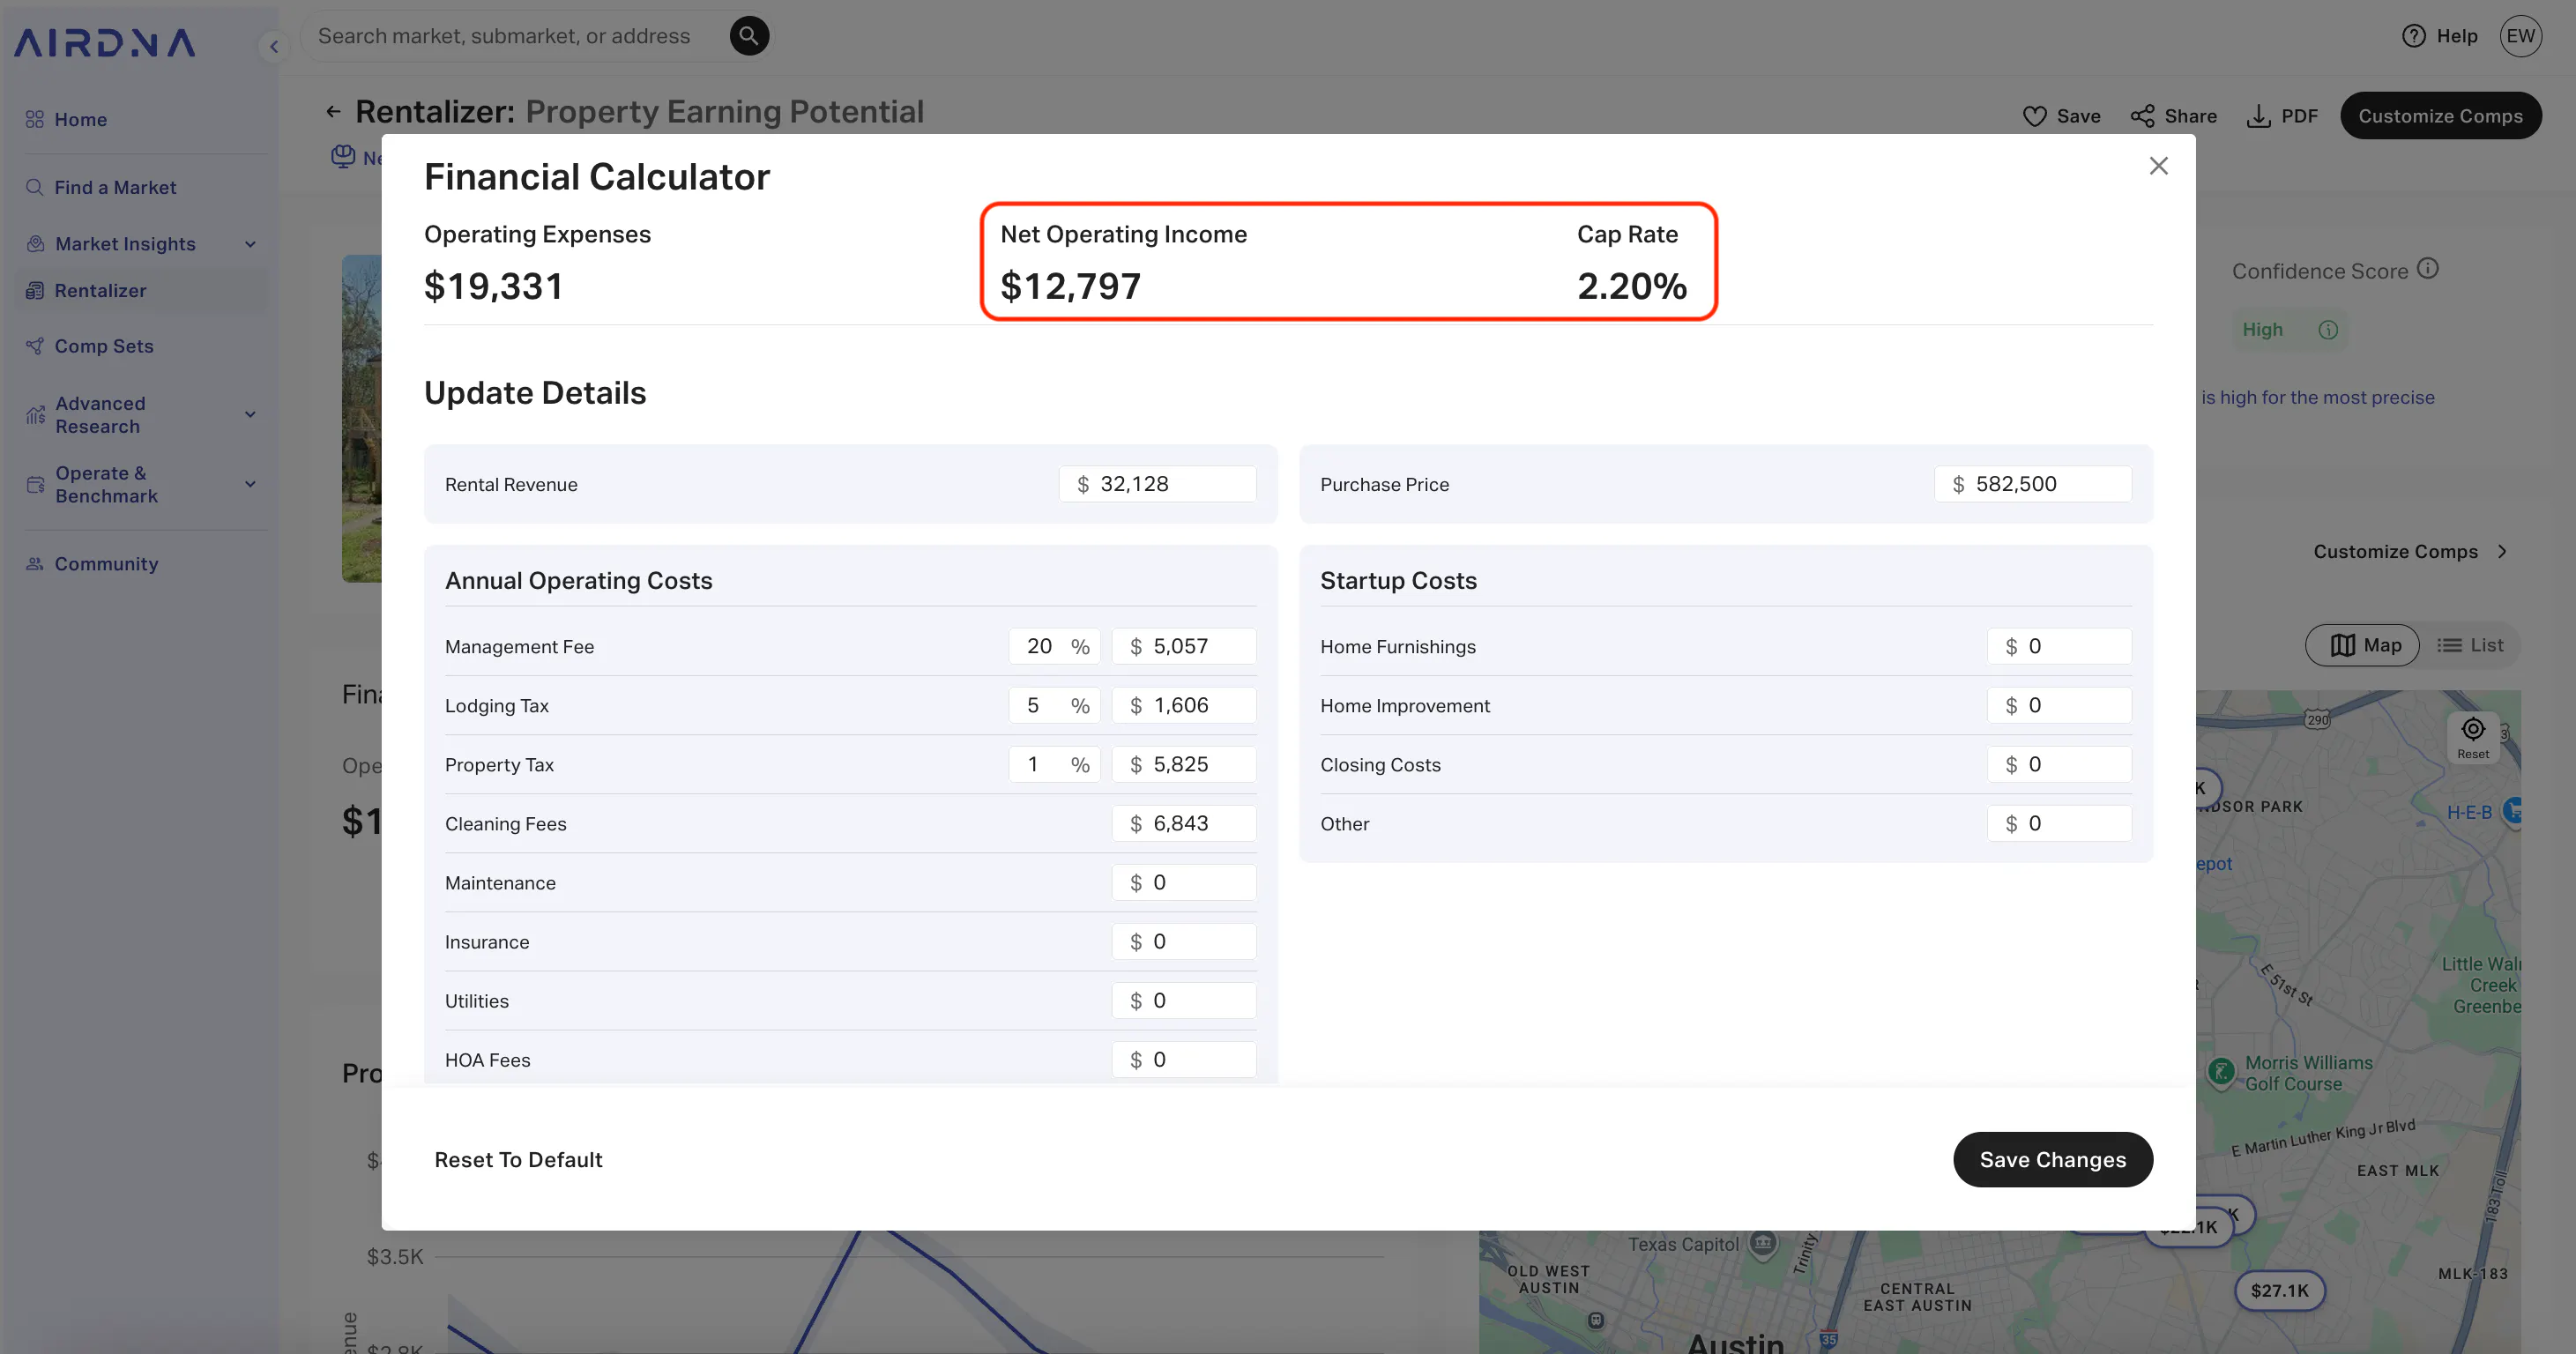Switch to Map view
The width and height of the screenshot is (2576, 1354).
pos(2362,645)
